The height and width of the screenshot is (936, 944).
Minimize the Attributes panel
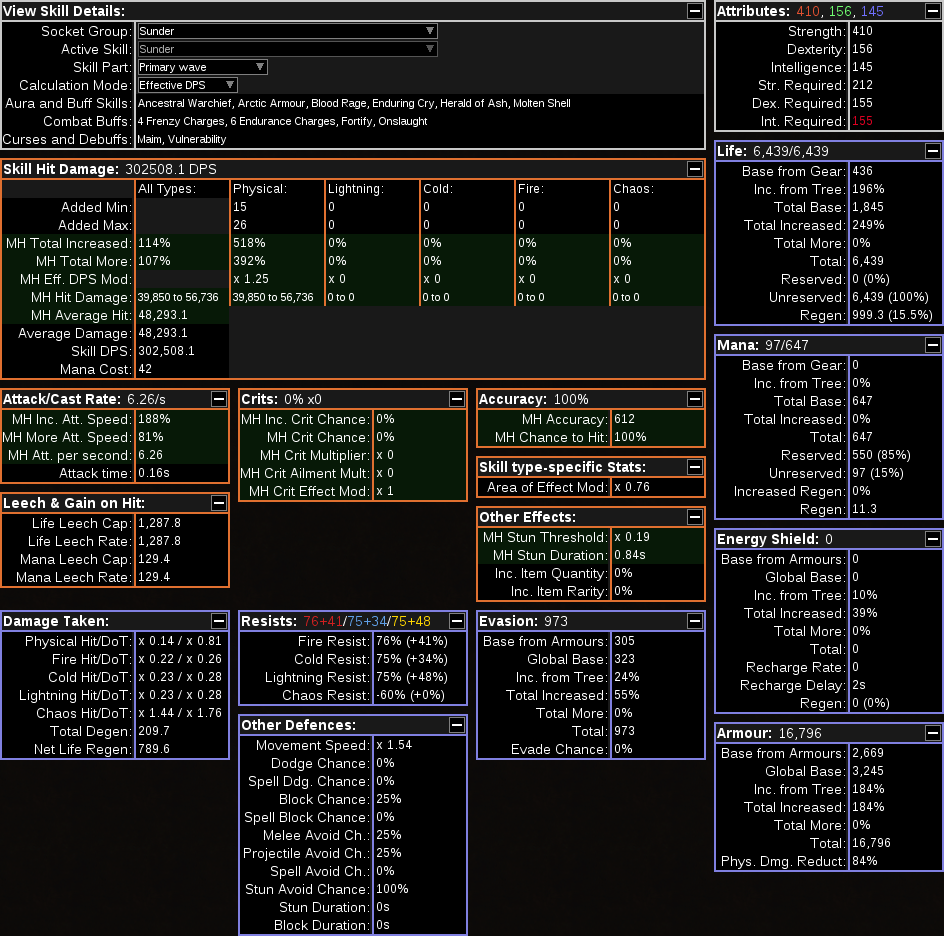[932, 11]
